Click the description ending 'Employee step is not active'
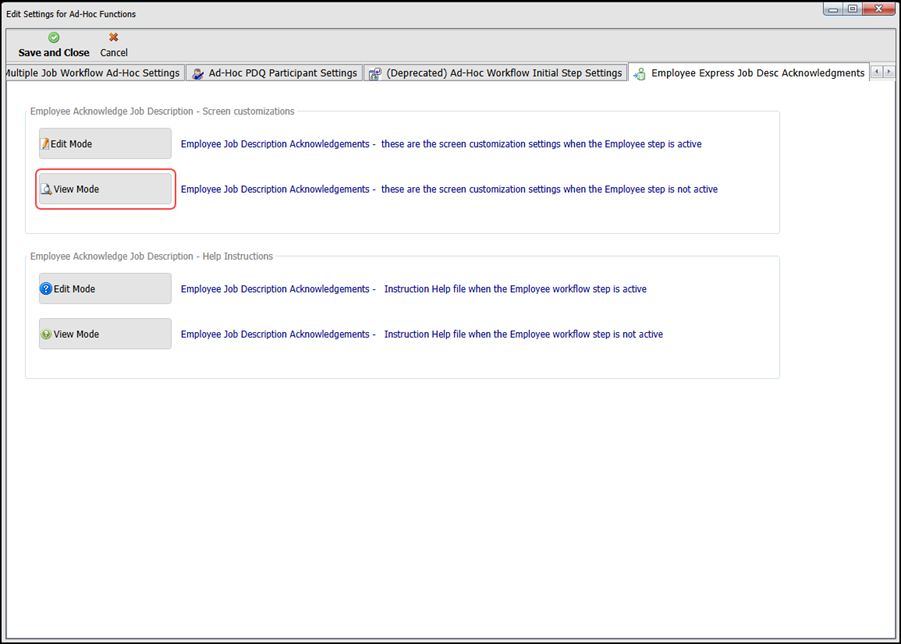The image size is (901, 644). 449,189
